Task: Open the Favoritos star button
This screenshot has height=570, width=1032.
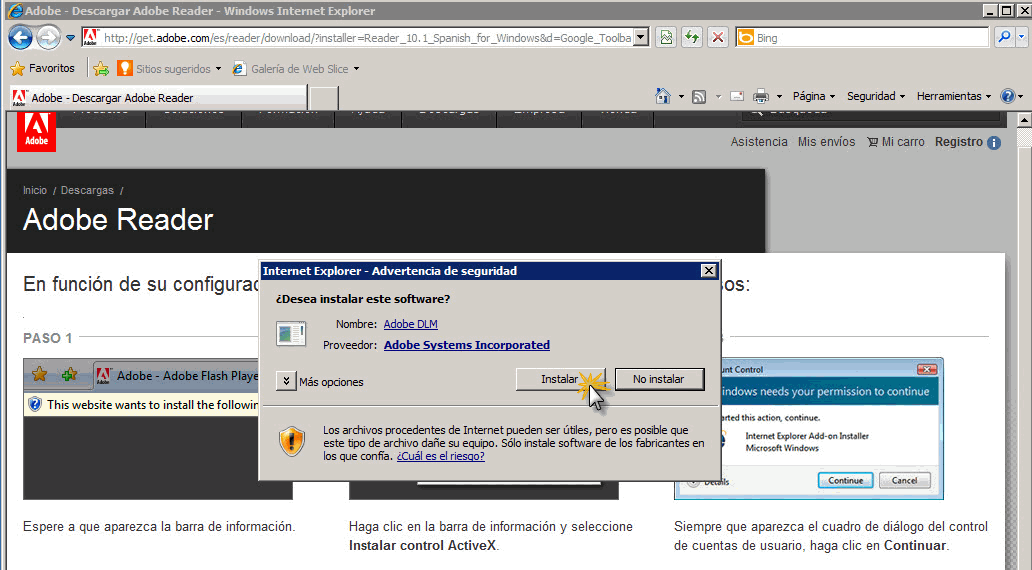Action: [x=43, y=68]
